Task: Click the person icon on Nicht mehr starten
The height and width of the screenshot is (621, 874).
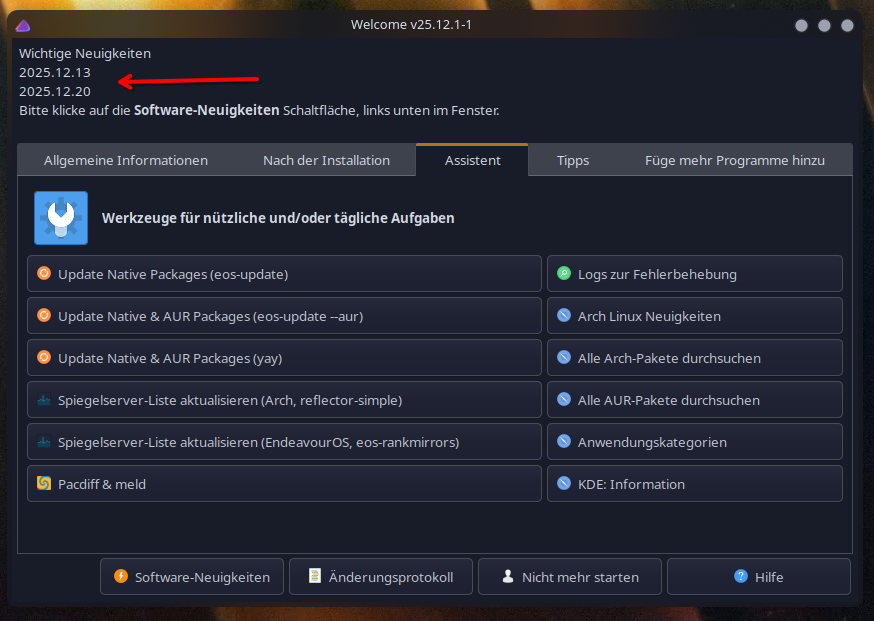Action: point(508,577)
